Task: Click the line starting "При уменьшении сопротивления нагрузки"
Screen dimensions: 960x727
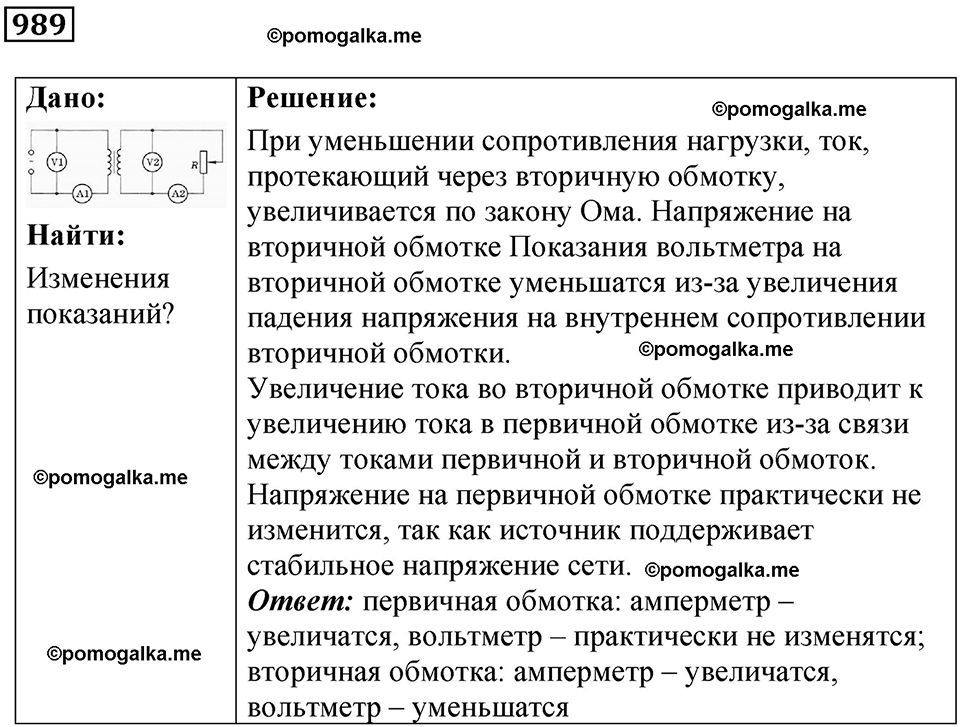Action: click(x=558, y=142)
